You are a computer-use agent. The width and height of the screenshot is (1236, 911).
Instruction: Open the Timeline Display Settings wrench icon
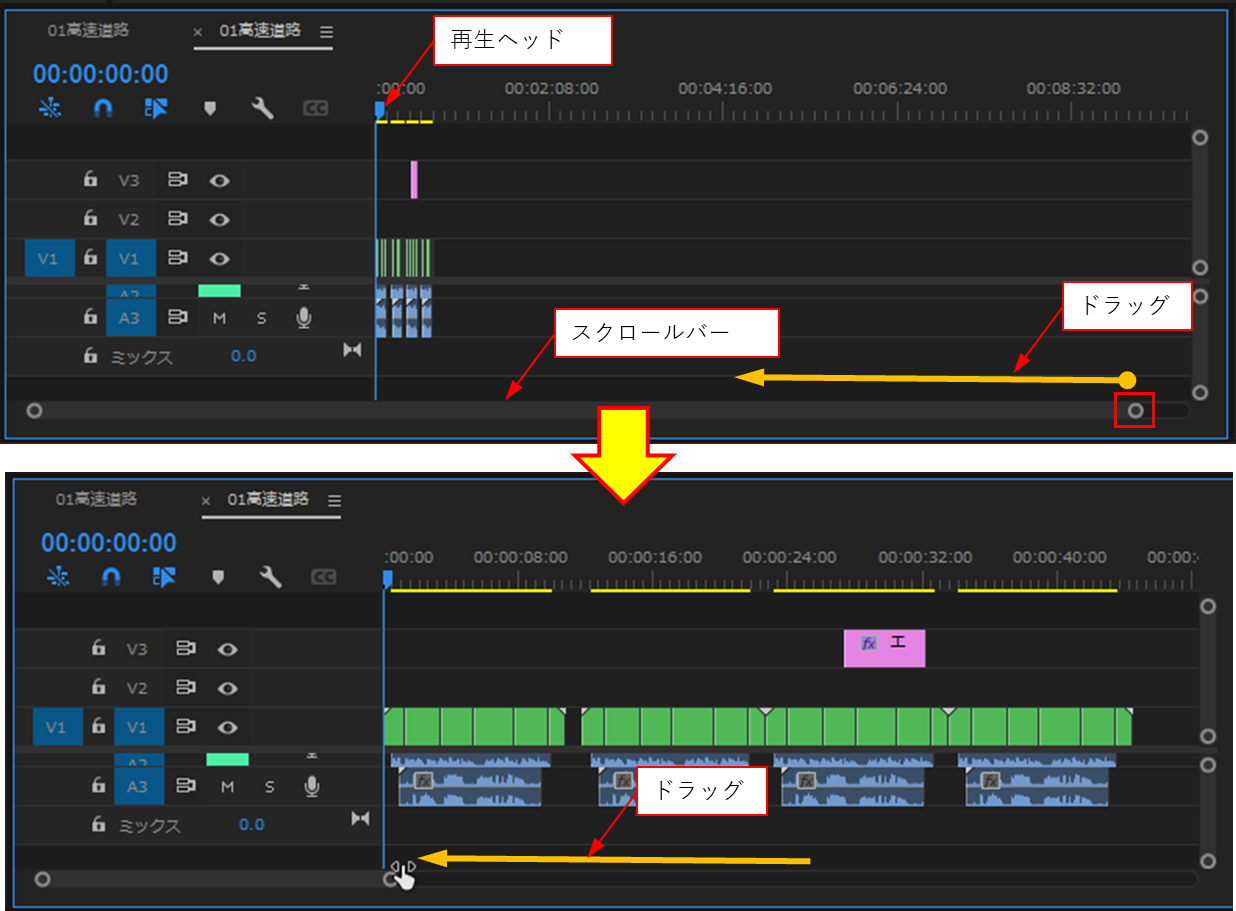pos(263,108)
